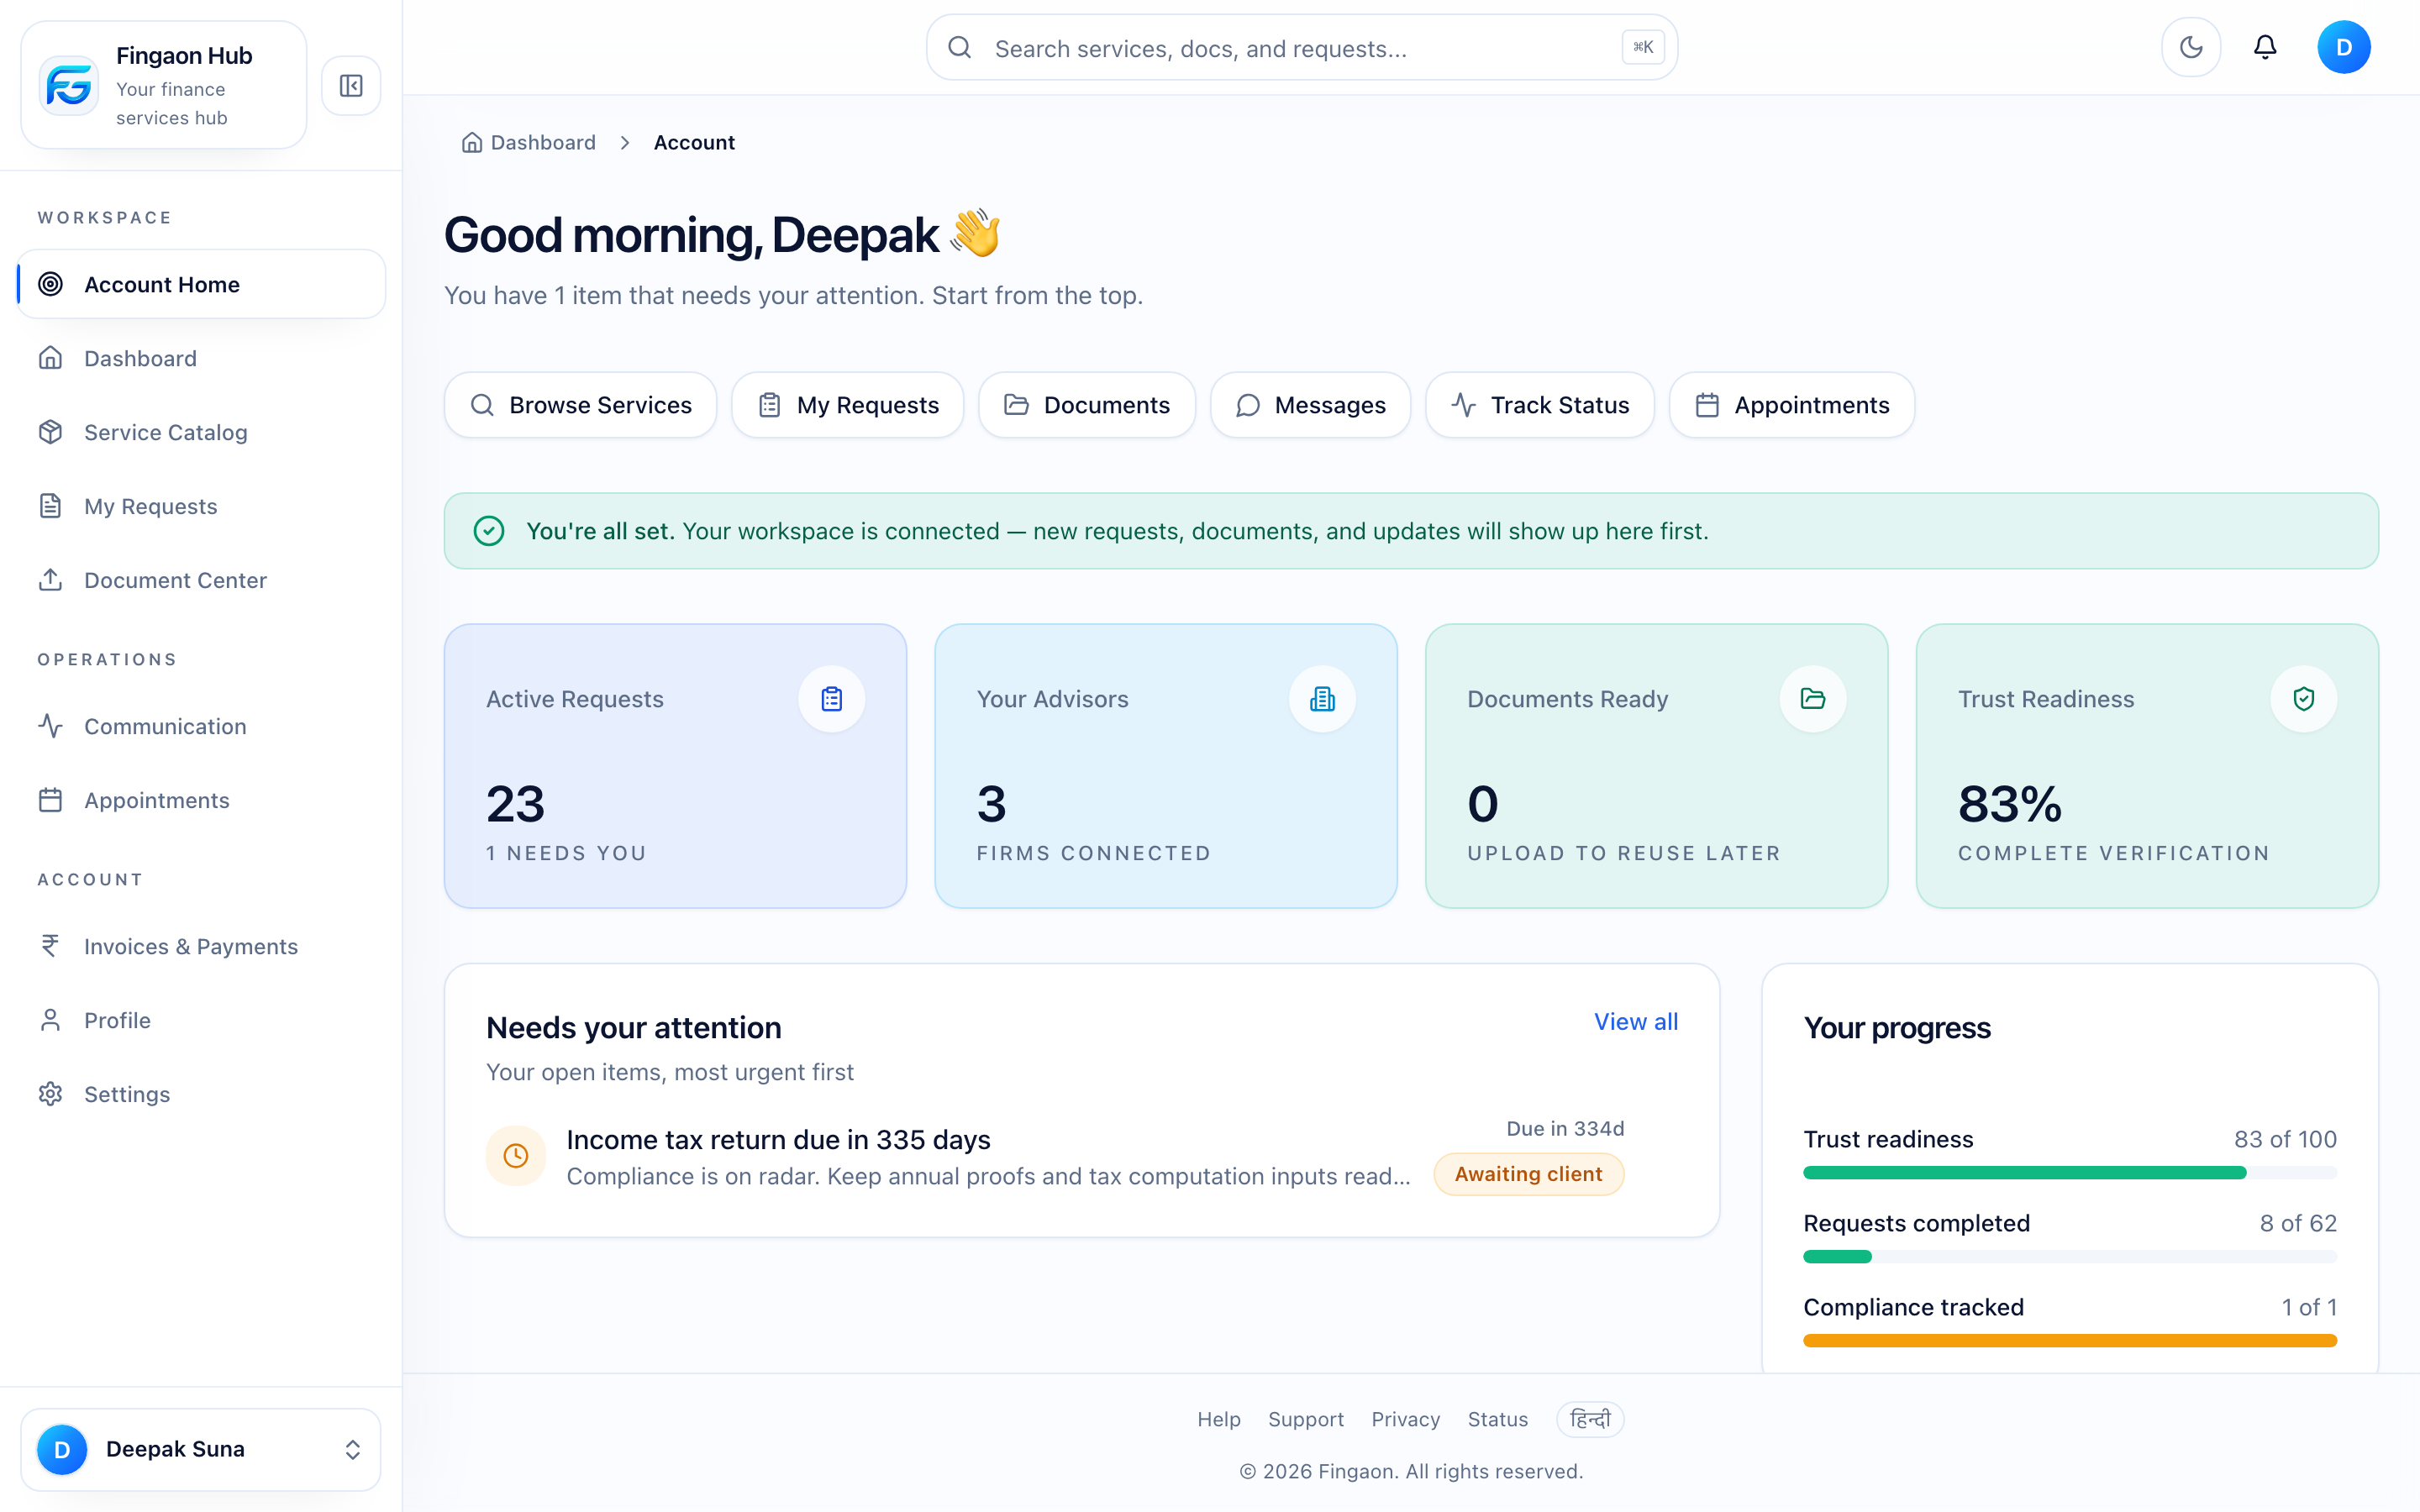Click the Service Catalog box icon
The width and height of the screenshot is (2420, 1512).
coord(50,432)
